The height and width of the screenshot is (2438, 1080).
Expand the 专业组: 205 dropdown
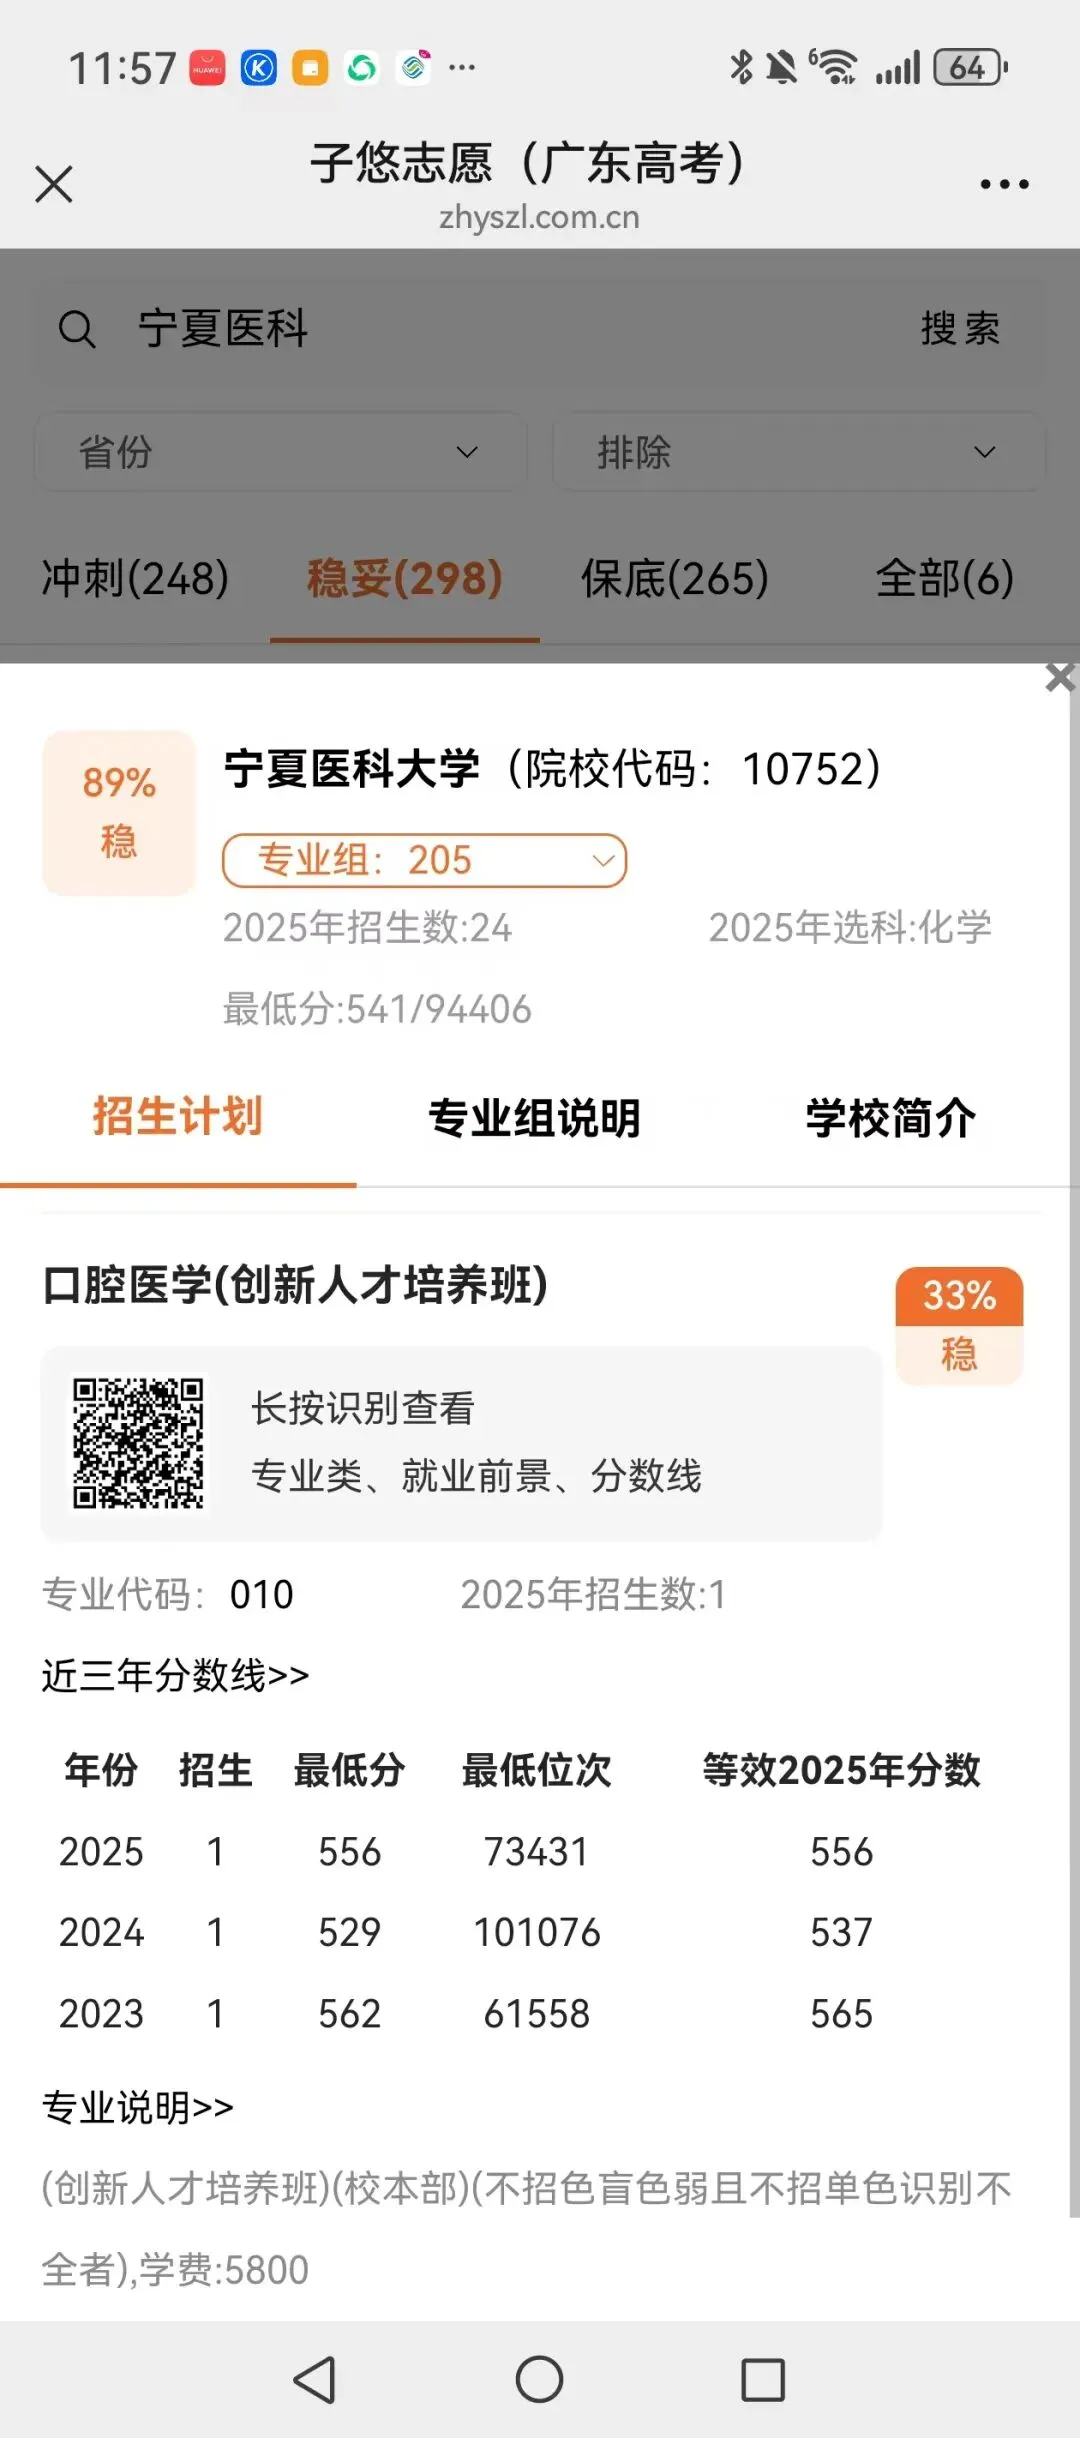coord(424,861)
